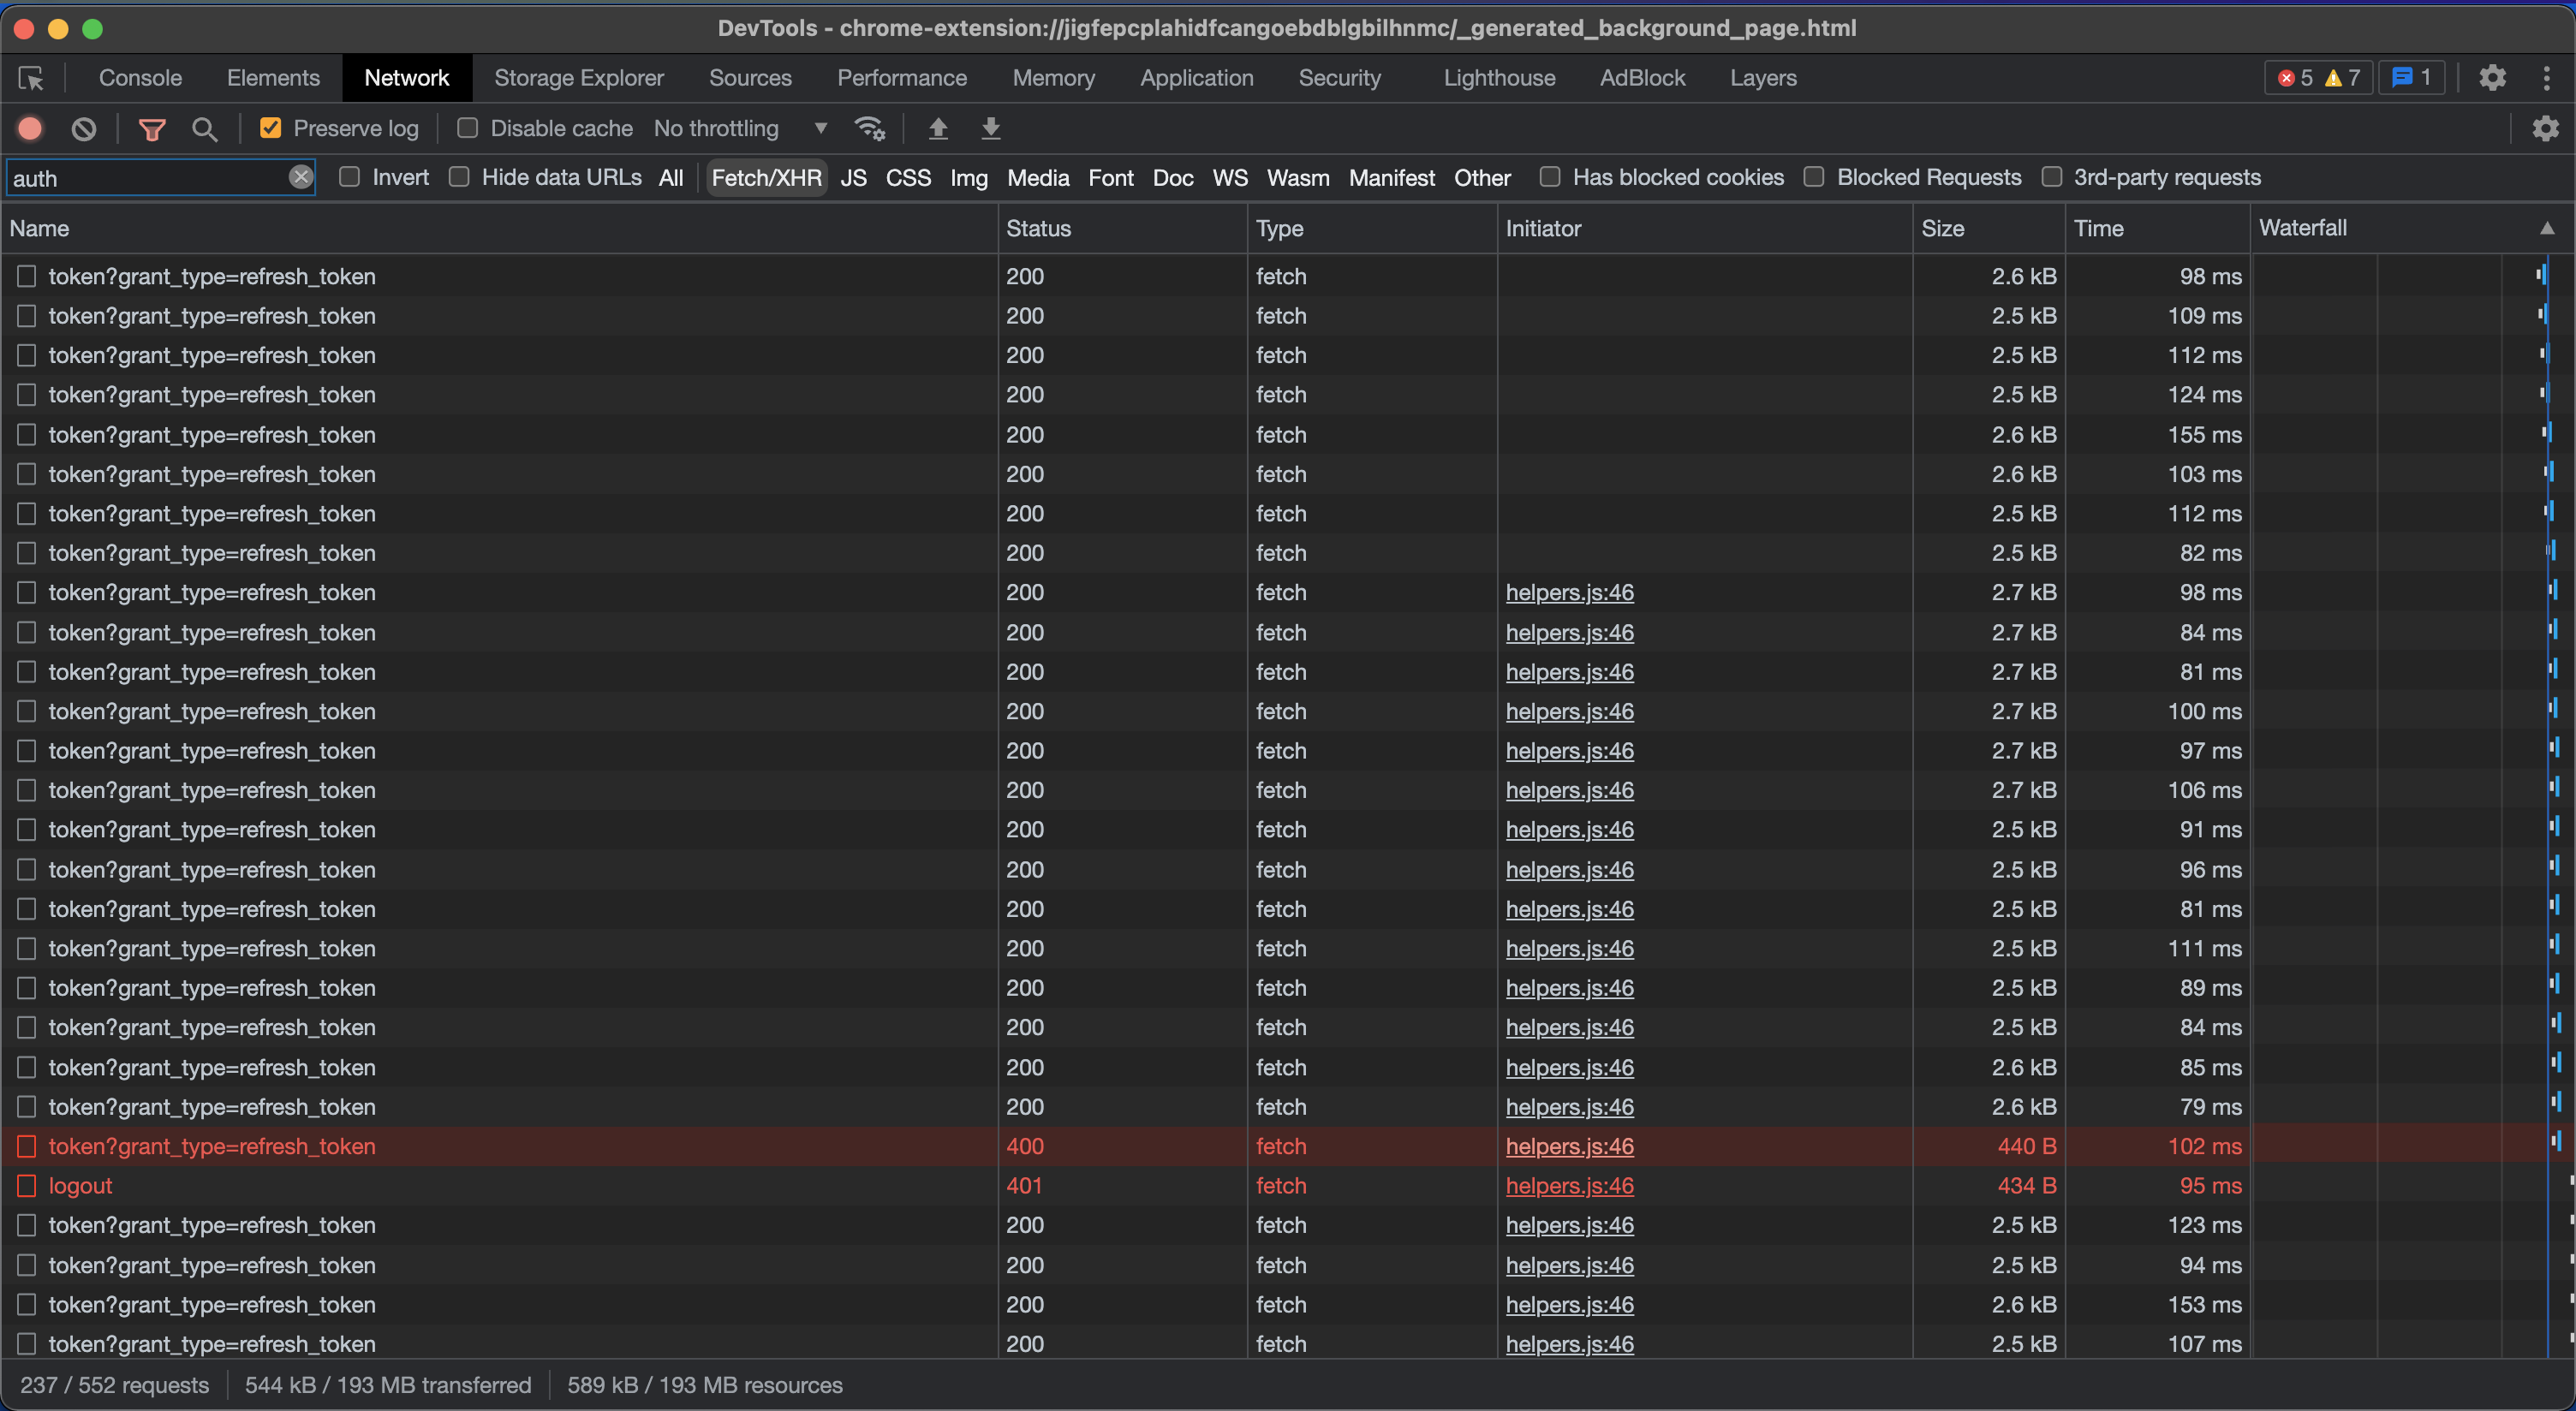
Task: Open the No throttling dropdown
Action: pos(740,128)
